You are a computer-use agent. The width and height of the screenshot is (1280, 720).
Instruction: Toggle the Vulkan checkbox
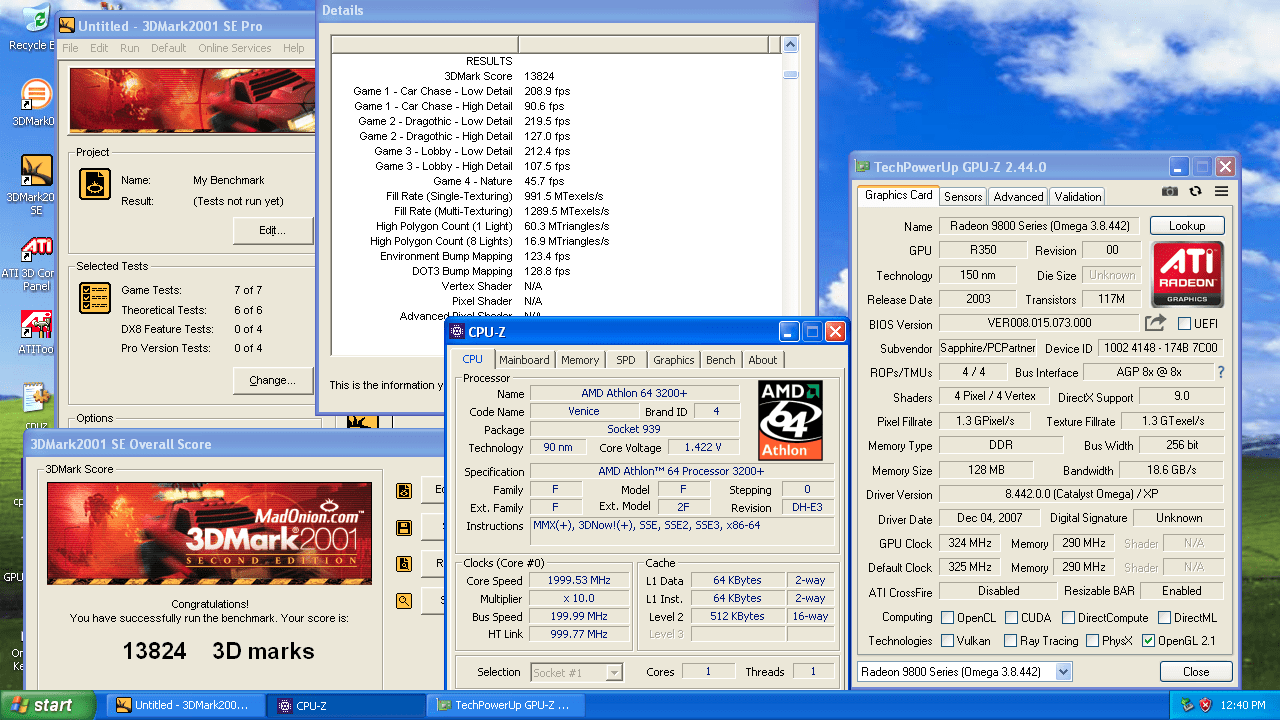(948, 641)
